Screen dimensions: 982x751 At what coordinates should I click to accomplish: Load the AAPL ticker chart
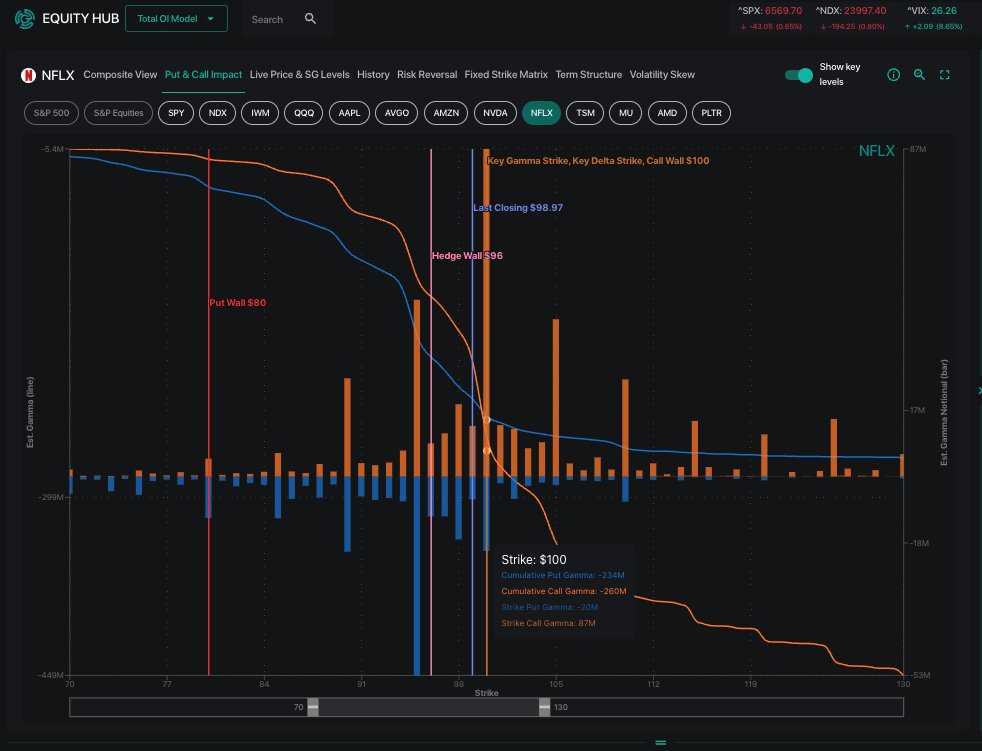[348, 113]
